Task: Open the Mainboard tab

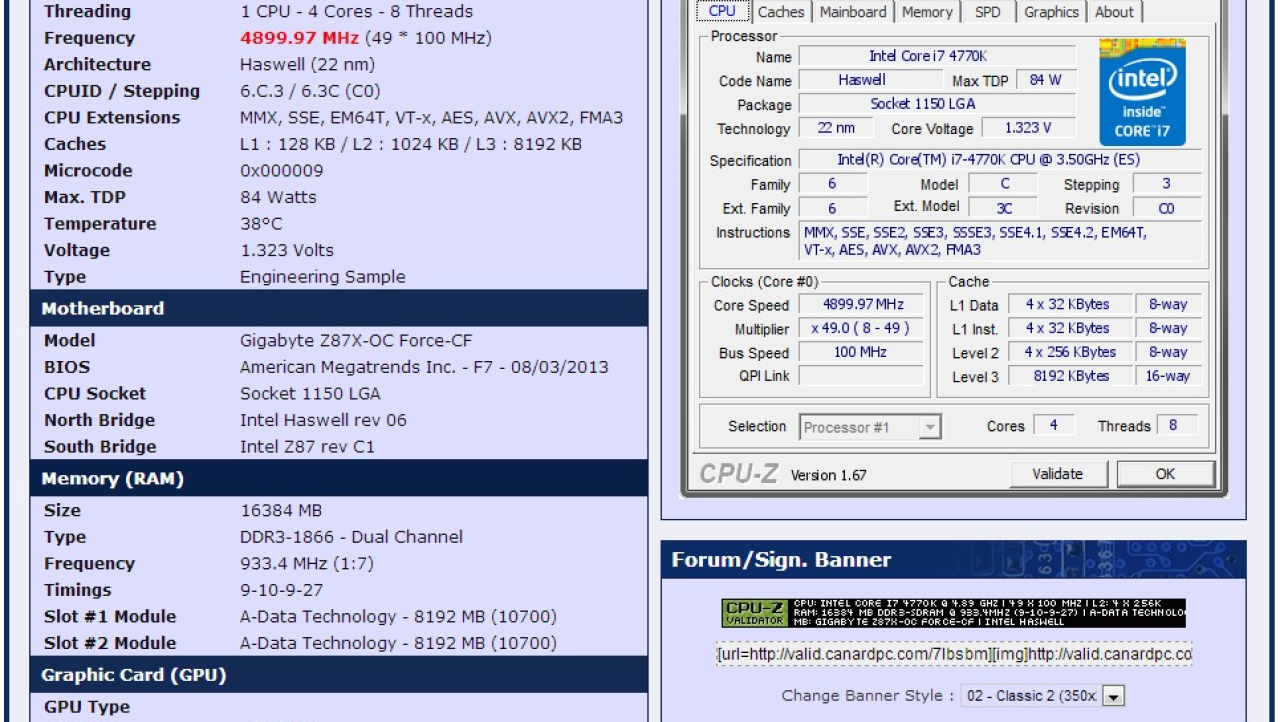Action: pos(853,12)
